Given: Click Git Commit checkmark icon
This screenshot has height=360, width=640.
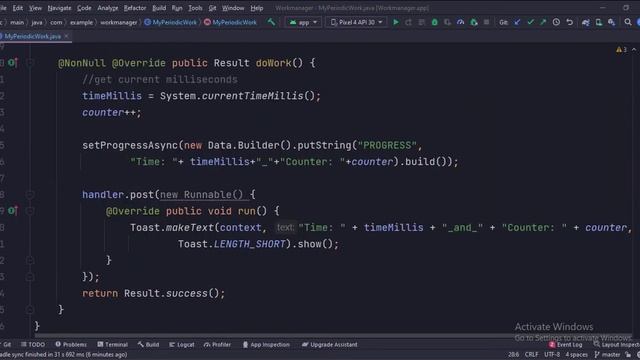Looking at the screenshot, I should pos(530,22).
